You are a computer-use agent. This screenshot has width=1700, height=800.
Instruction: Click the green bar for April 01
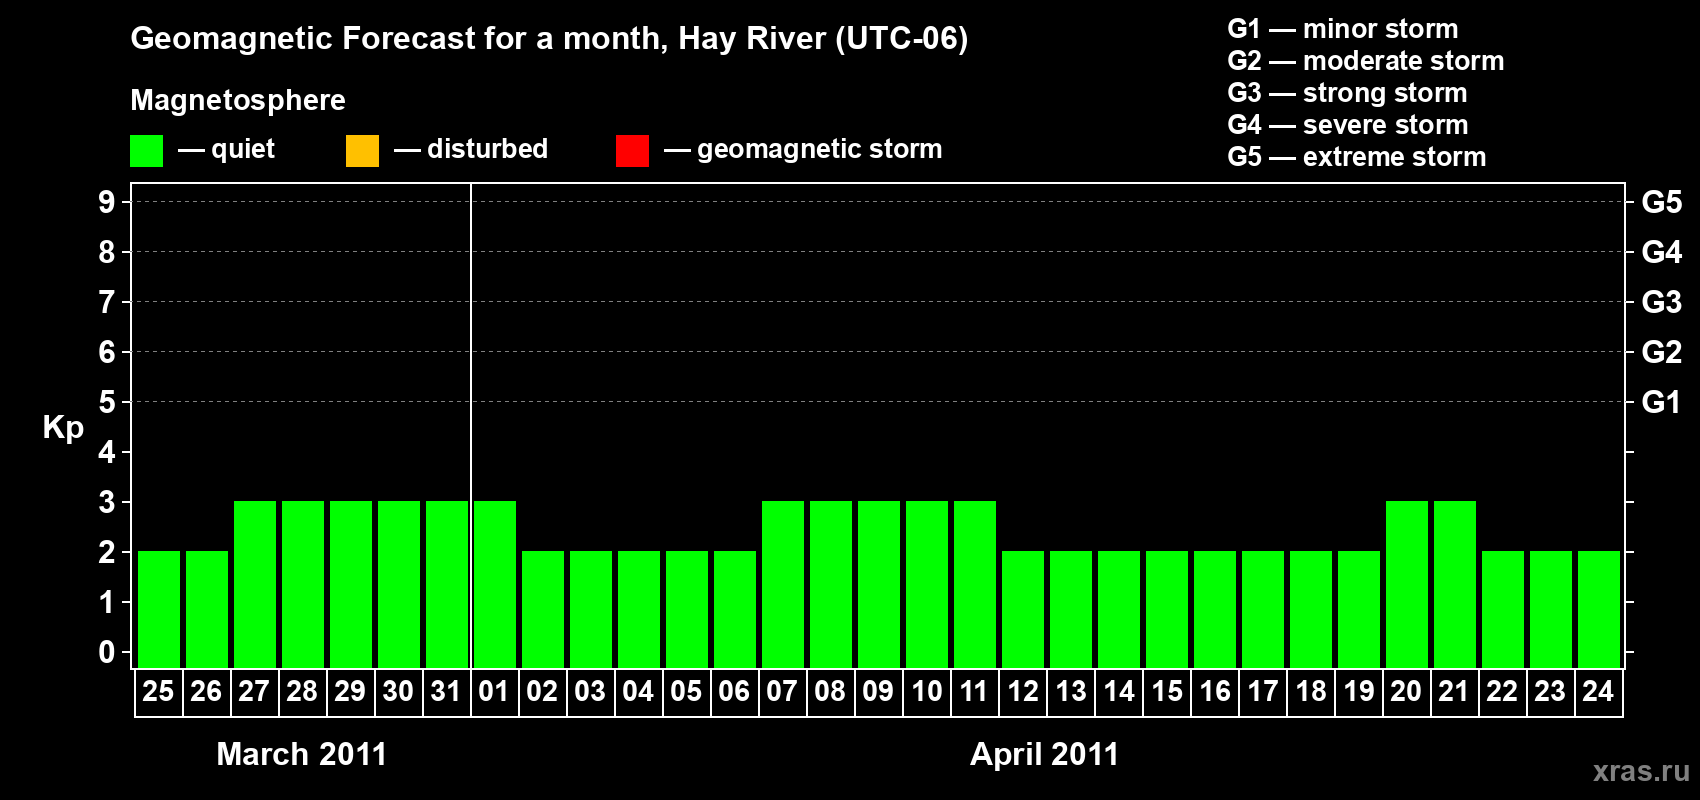[495, 584]
